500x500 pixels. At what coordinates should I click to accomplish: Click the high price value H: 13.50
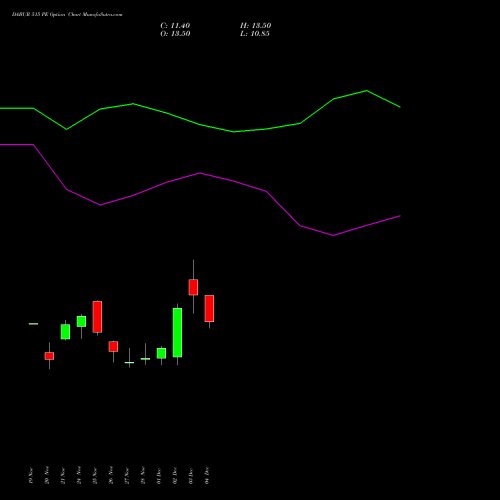click(x=255, y=26)
